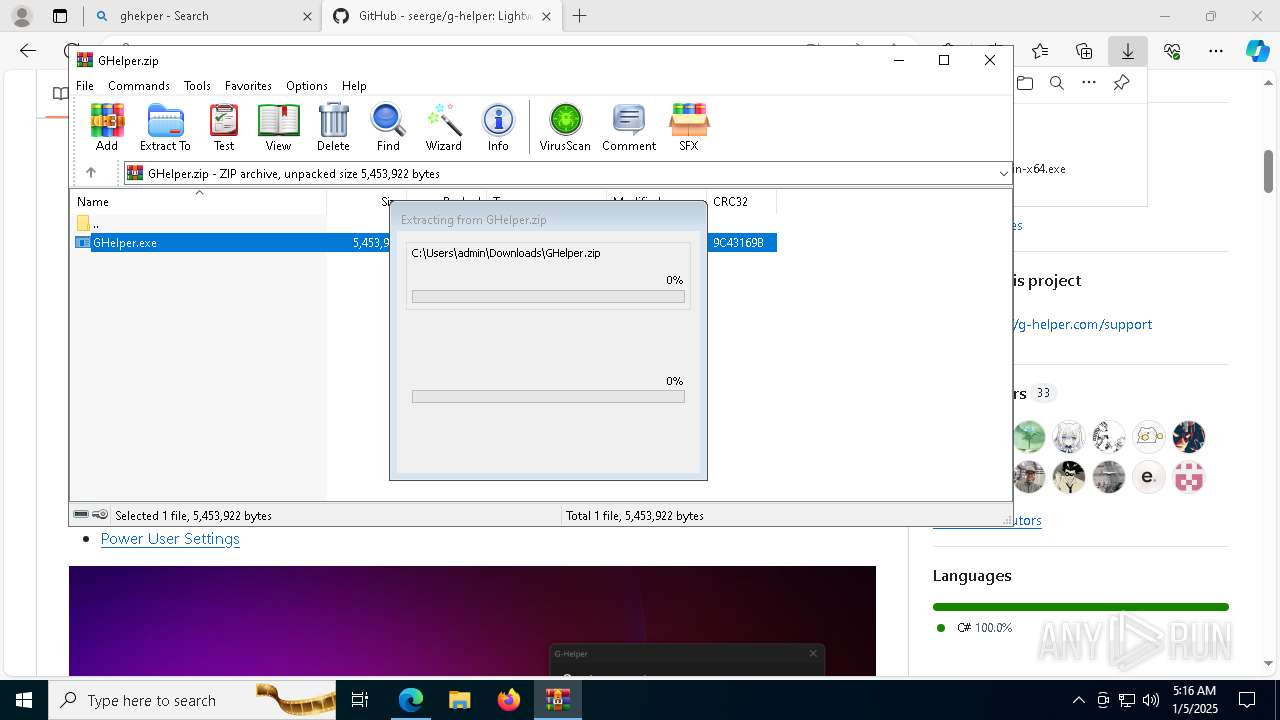Image resolution: width=1280 pixels, height=720 pixels.
Task: Click the total extraction progress bar
Action: pyautogui.click(x=548, y=397)
